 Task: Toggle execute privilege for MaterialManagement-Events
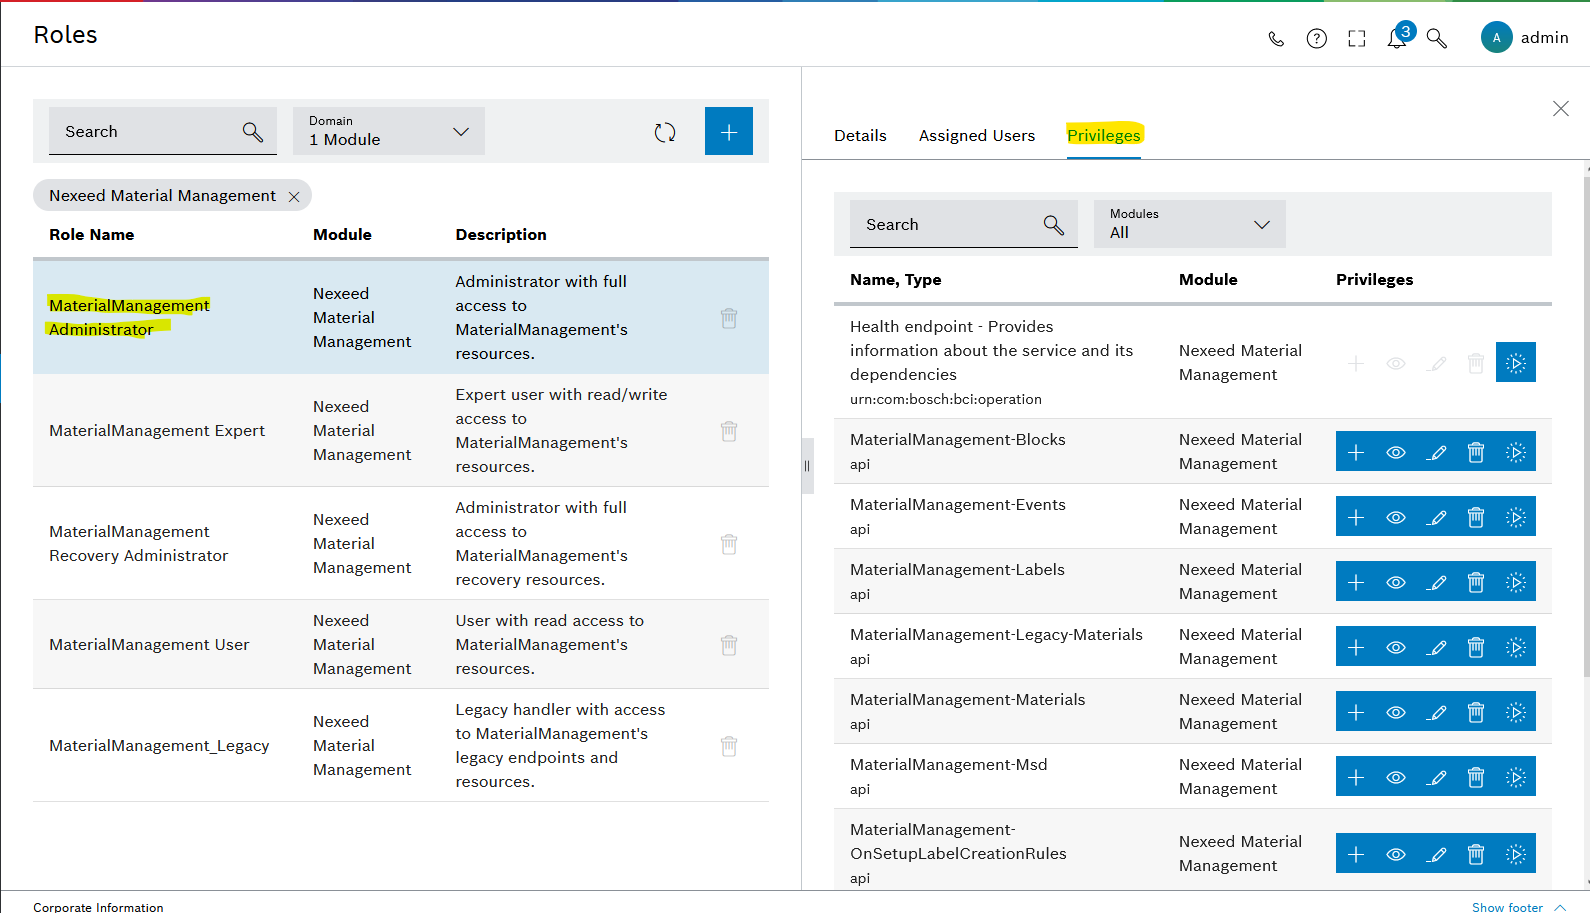(1516, 517)
